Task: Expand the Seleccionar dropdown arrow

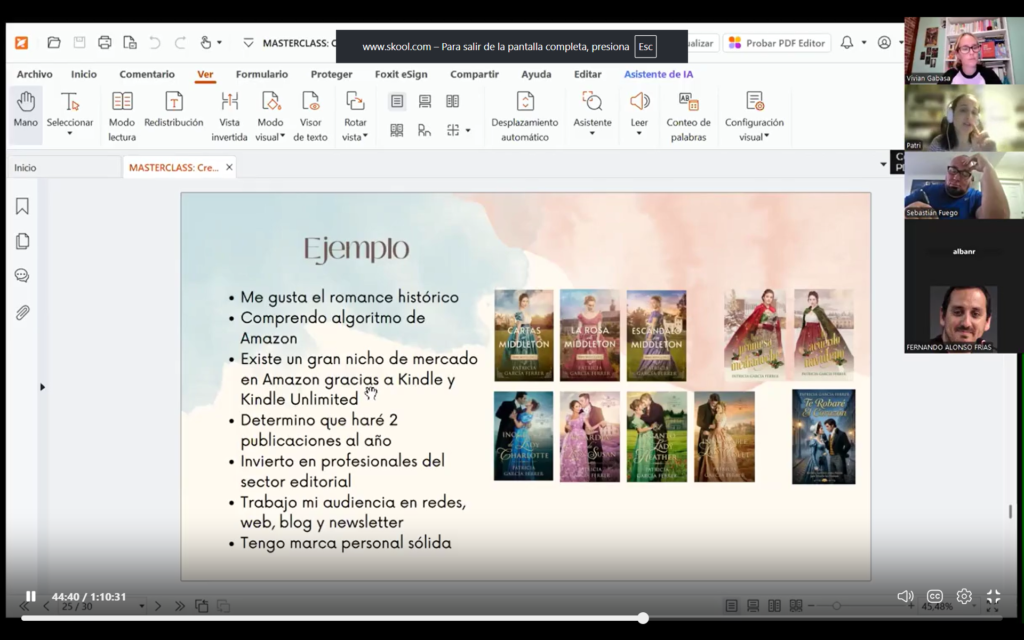Action: [70, 134]
